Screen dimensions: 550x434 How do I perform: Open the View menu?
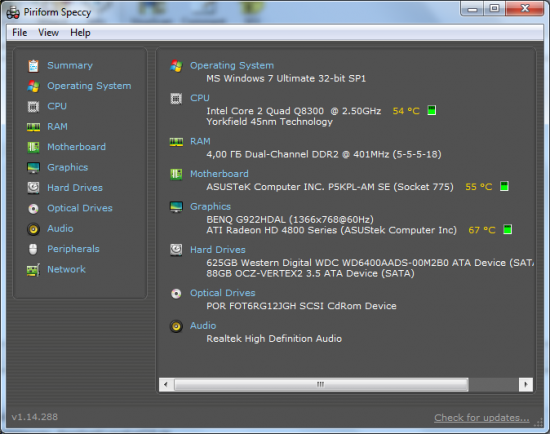(48, 33)
